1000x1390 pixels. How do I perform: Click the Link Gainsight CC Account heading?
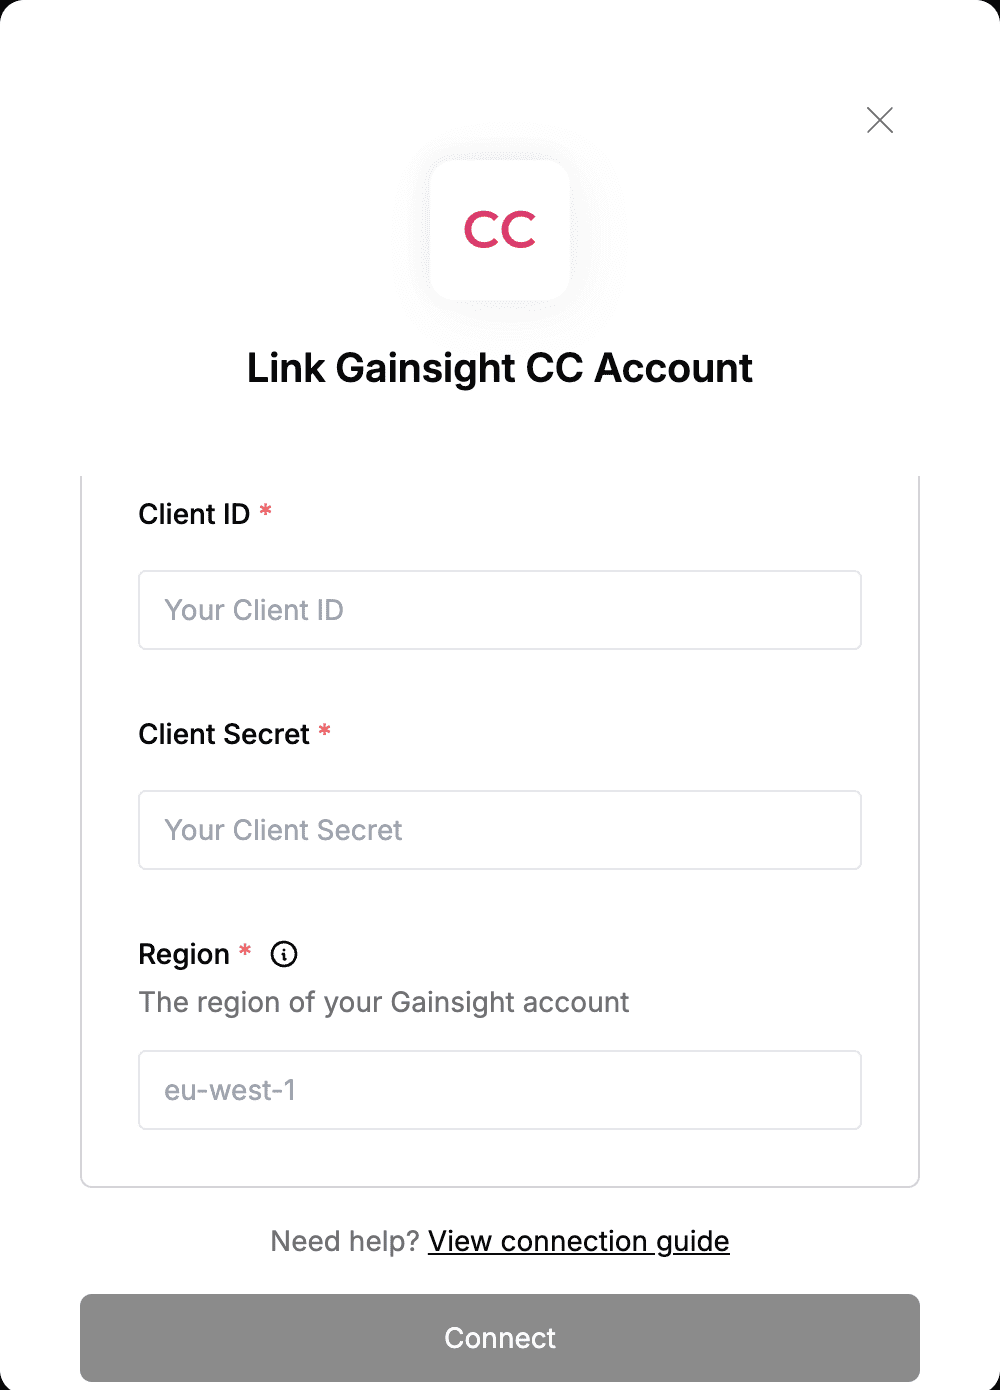pos(500,369)
